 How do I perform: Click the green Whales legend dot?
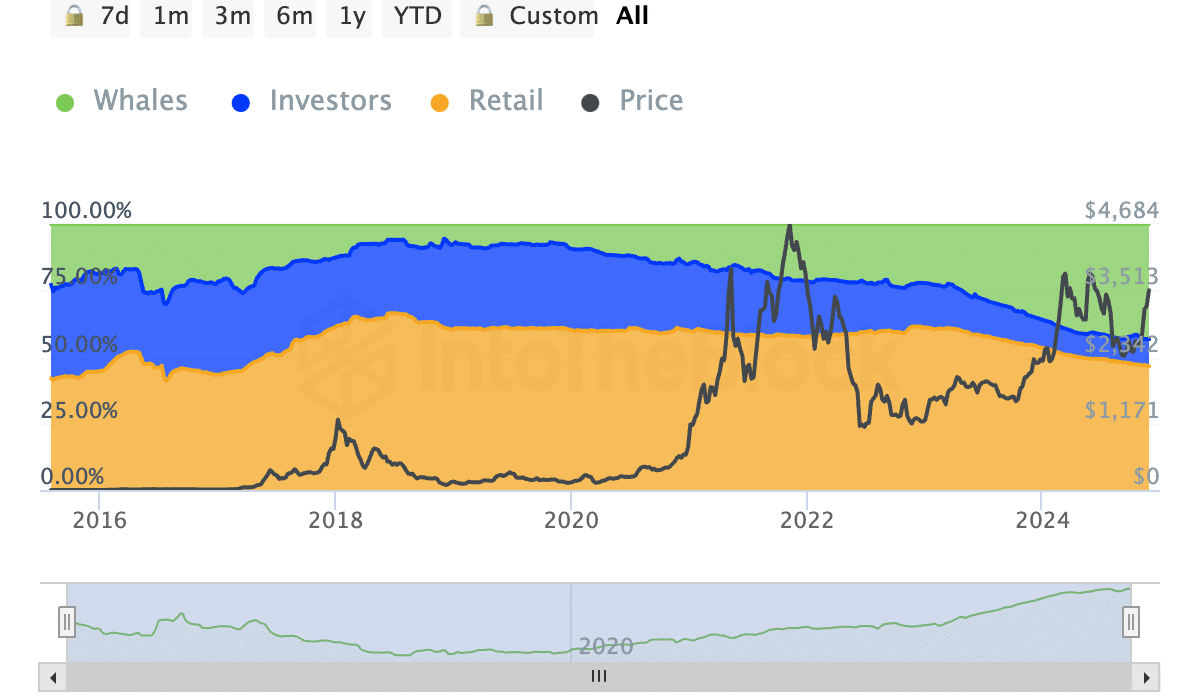(x=65, y=102)
